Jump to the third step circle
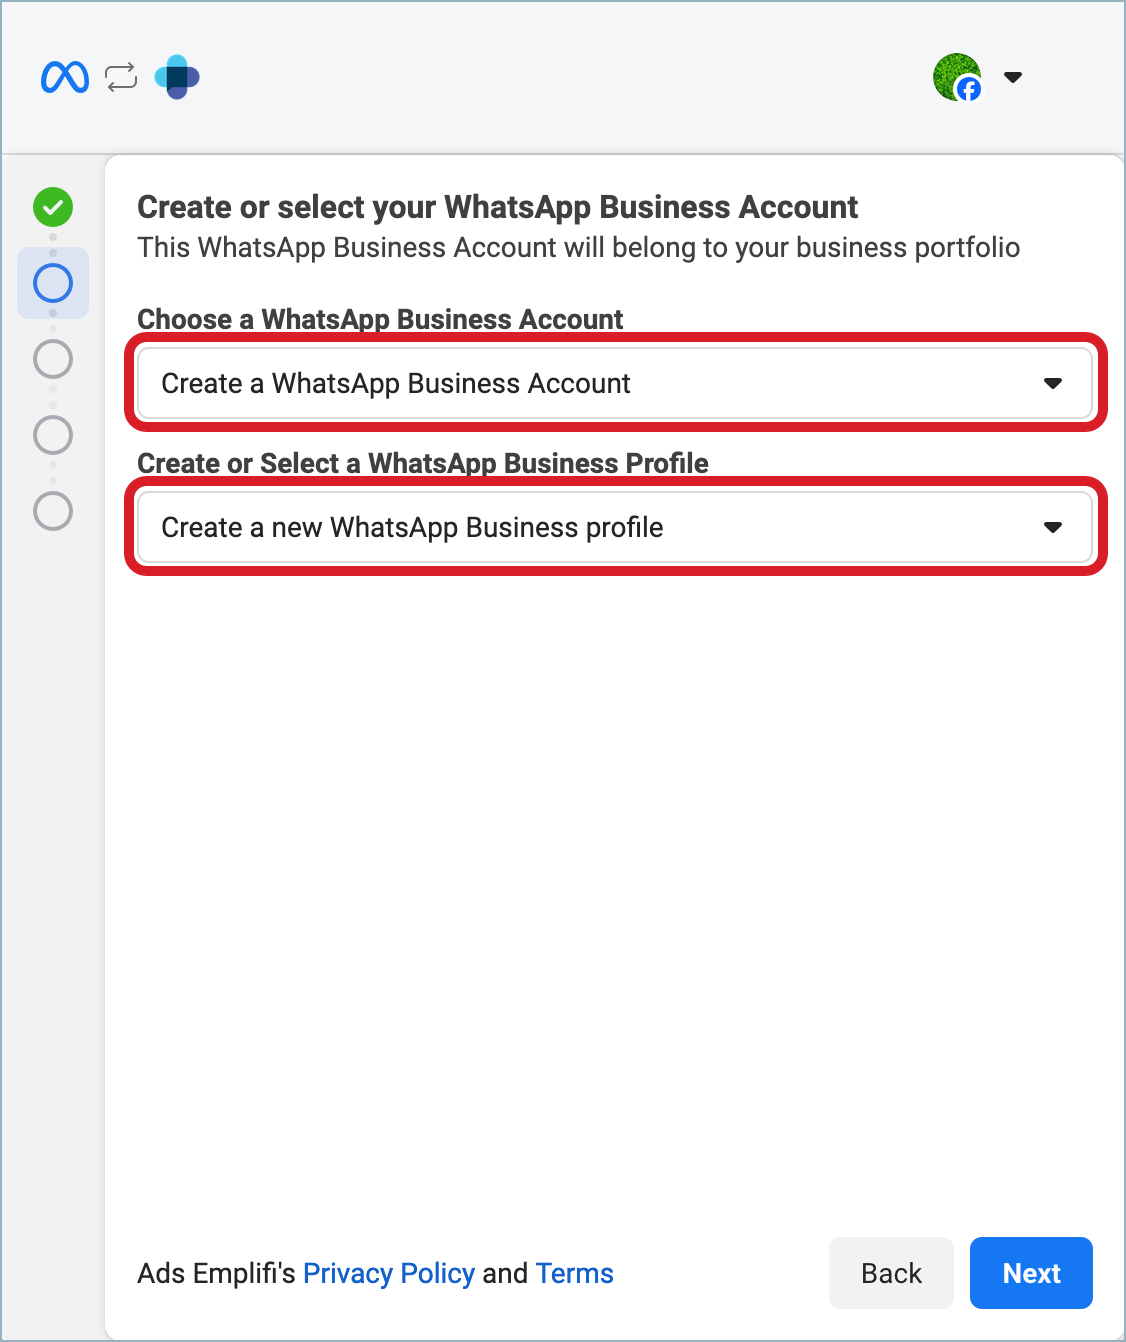Screen dimensions: 1126x1342 tap(53, 359)
